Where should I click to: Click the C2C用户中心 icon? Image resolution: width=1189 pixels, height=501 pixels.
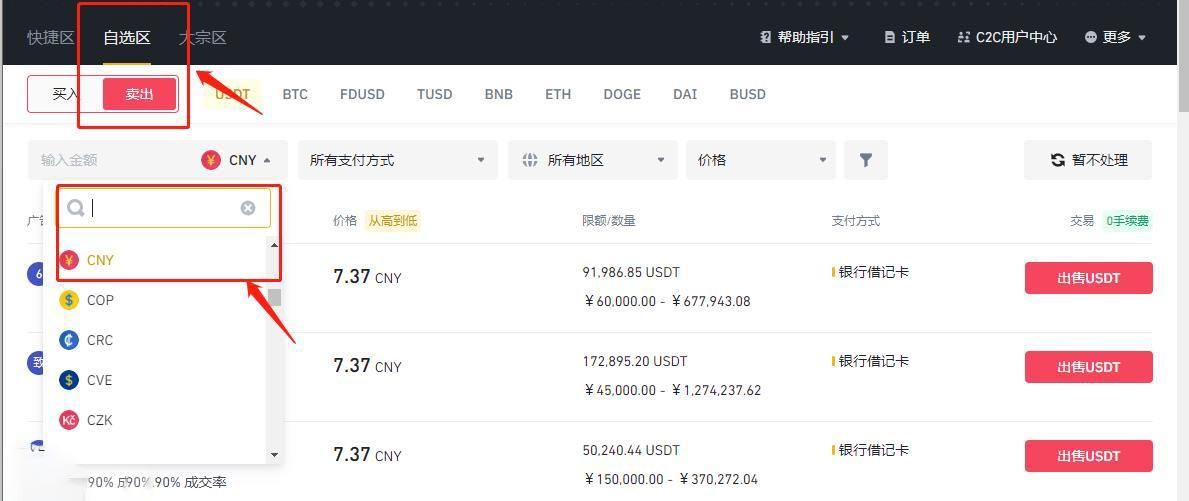964,37
